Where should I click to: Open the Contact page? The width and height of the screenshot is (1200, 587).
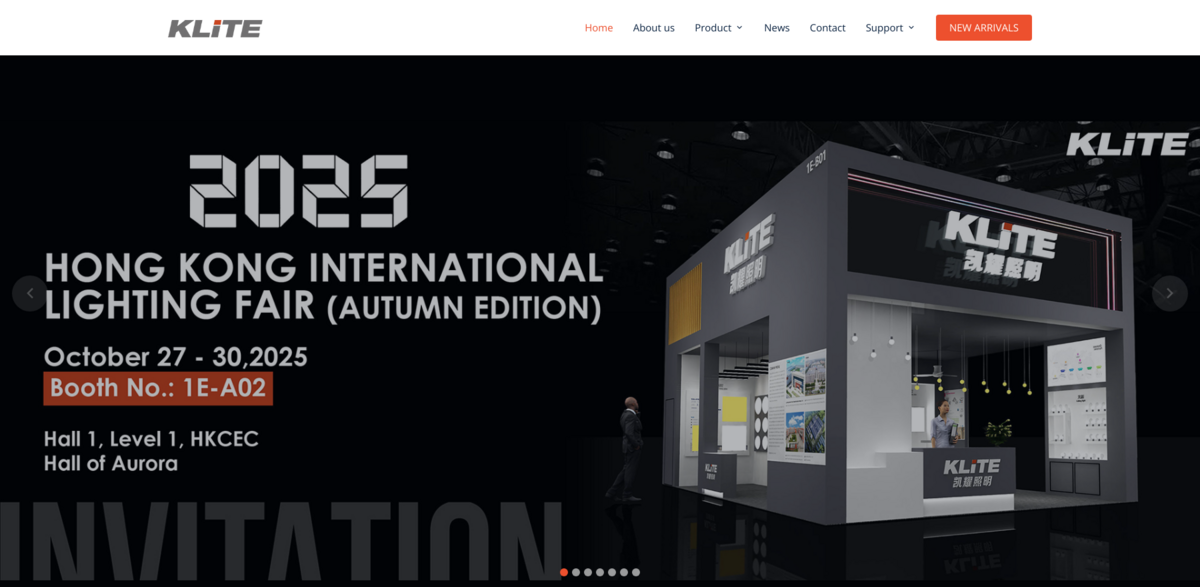click(x=827, y=27)
